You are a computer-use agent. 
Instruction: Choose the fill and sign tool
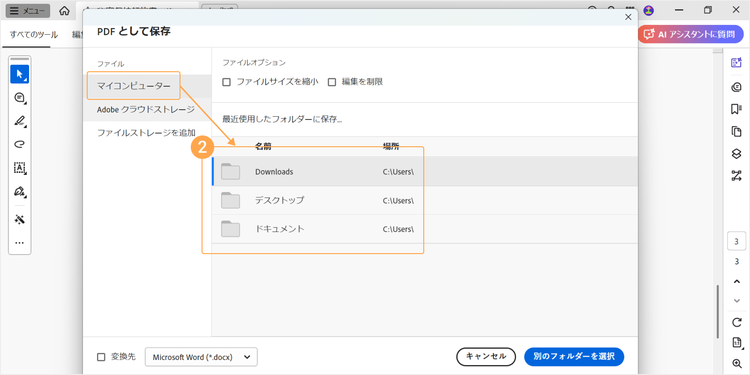pos(20,192)
